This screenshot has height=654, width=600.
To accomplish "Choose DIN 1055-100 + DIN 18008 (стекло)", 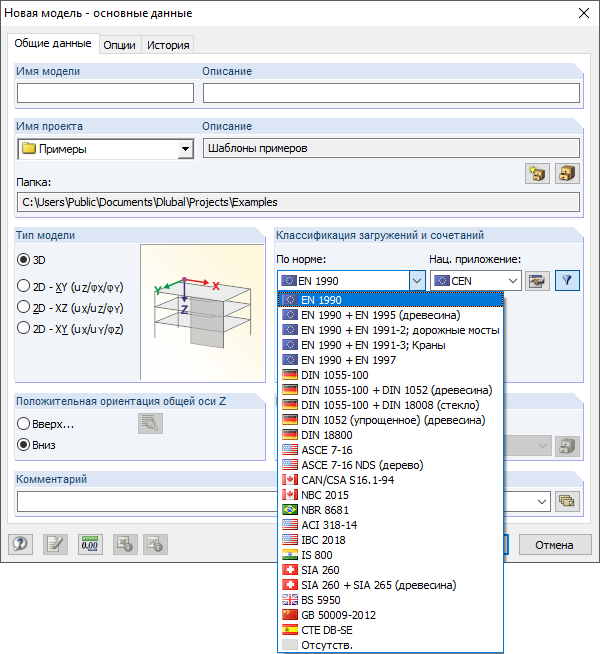I will click(x=391, y=405).
